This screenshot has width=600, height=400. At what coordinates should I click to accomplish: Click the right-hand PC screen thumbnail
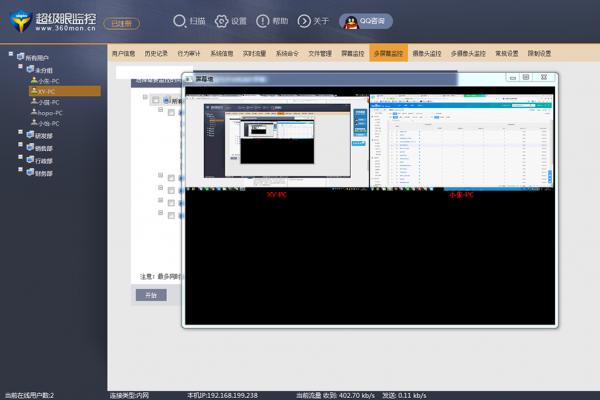pyautogui.click(x=459, y=139)
